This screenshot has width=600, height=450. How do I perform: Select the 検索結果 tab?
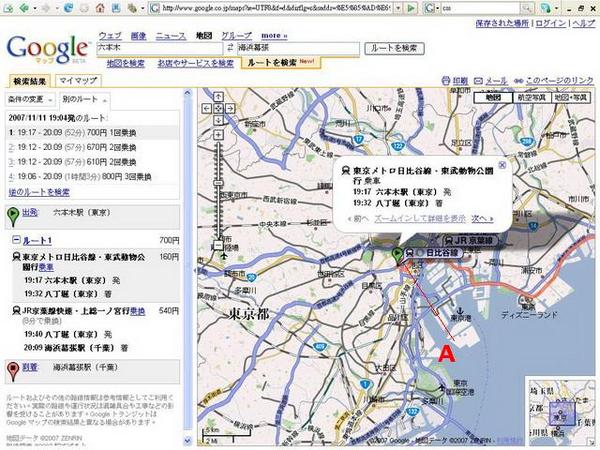(x=29, y=81)
